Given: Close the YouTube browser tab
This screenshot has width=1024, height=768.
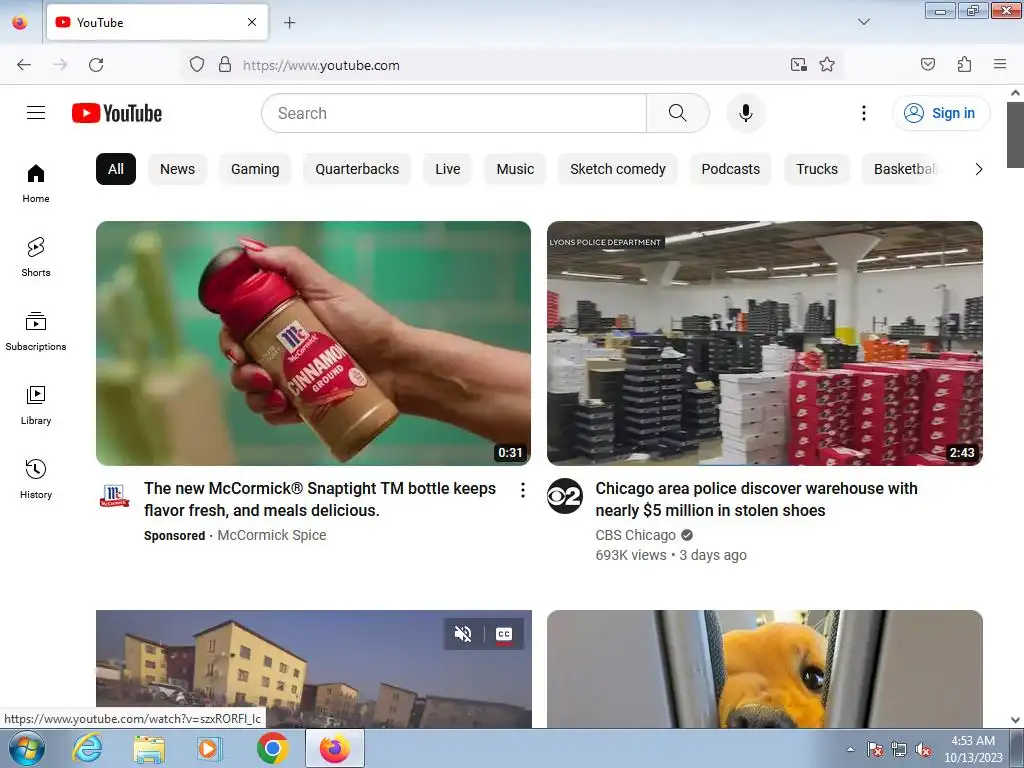Looking at the screenshot, I should tap(252, 22).
